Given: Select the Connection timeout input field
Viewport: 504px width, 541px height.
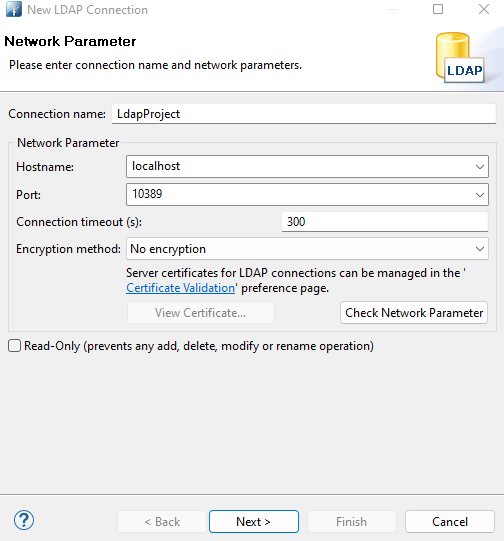Looking at the screenshot, I should (385, 222).
